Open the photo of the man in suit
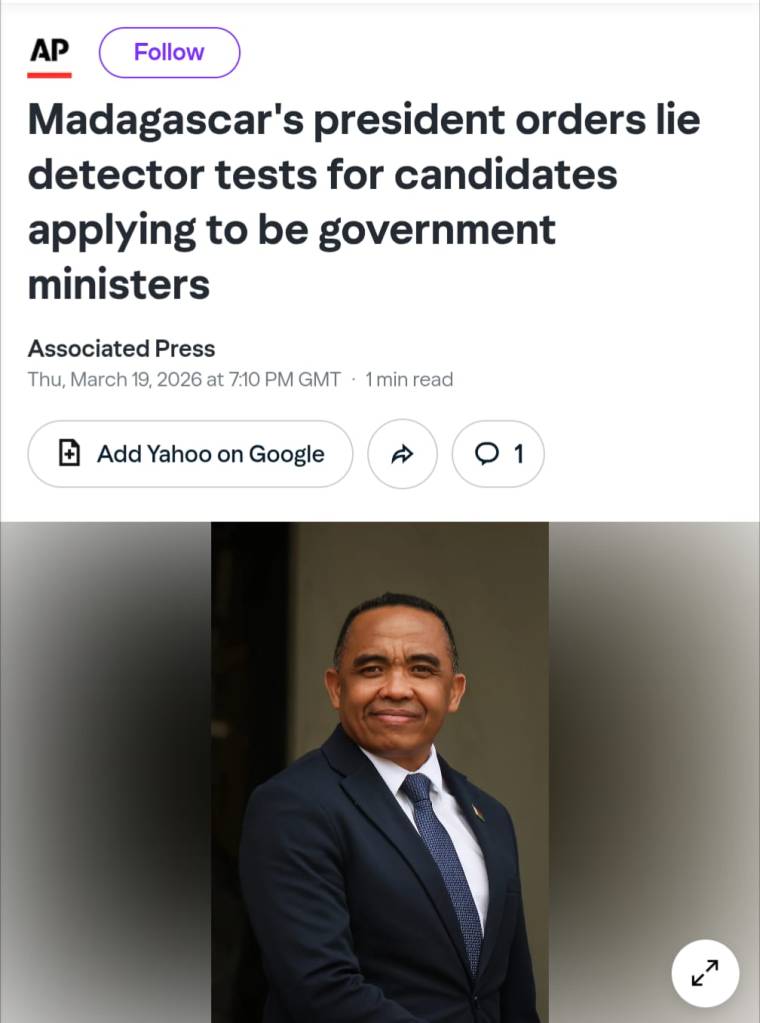The image size is (760, 1023). coord(380,760)
